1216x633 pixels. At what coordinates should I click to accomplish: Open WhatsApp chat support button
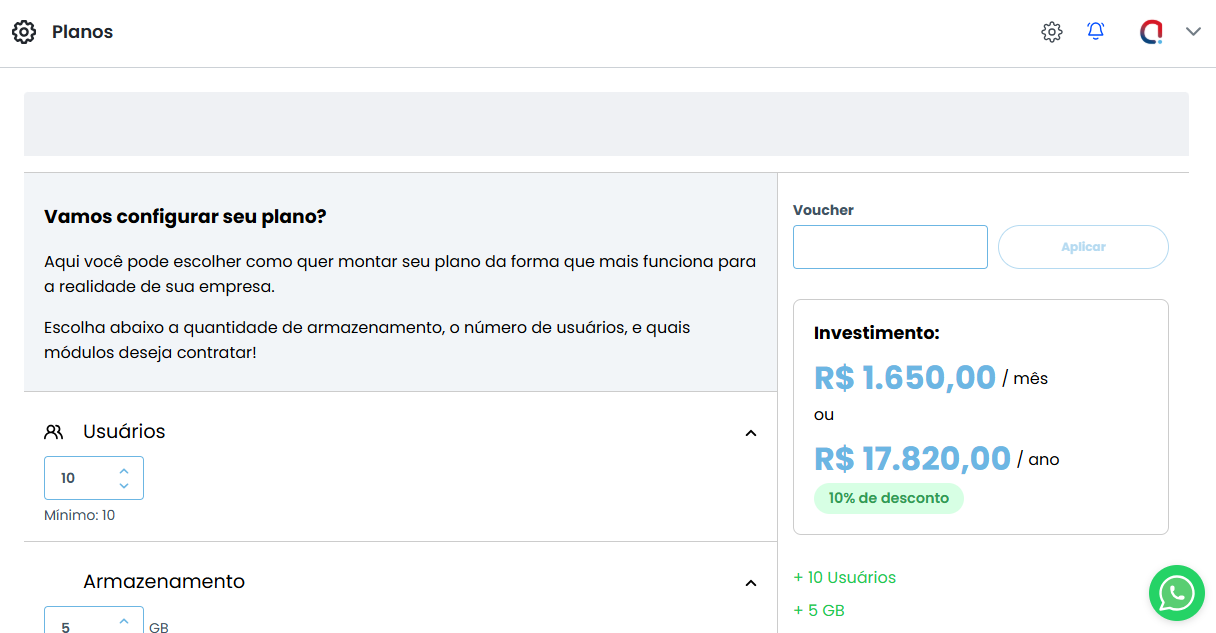[1176, 594]
